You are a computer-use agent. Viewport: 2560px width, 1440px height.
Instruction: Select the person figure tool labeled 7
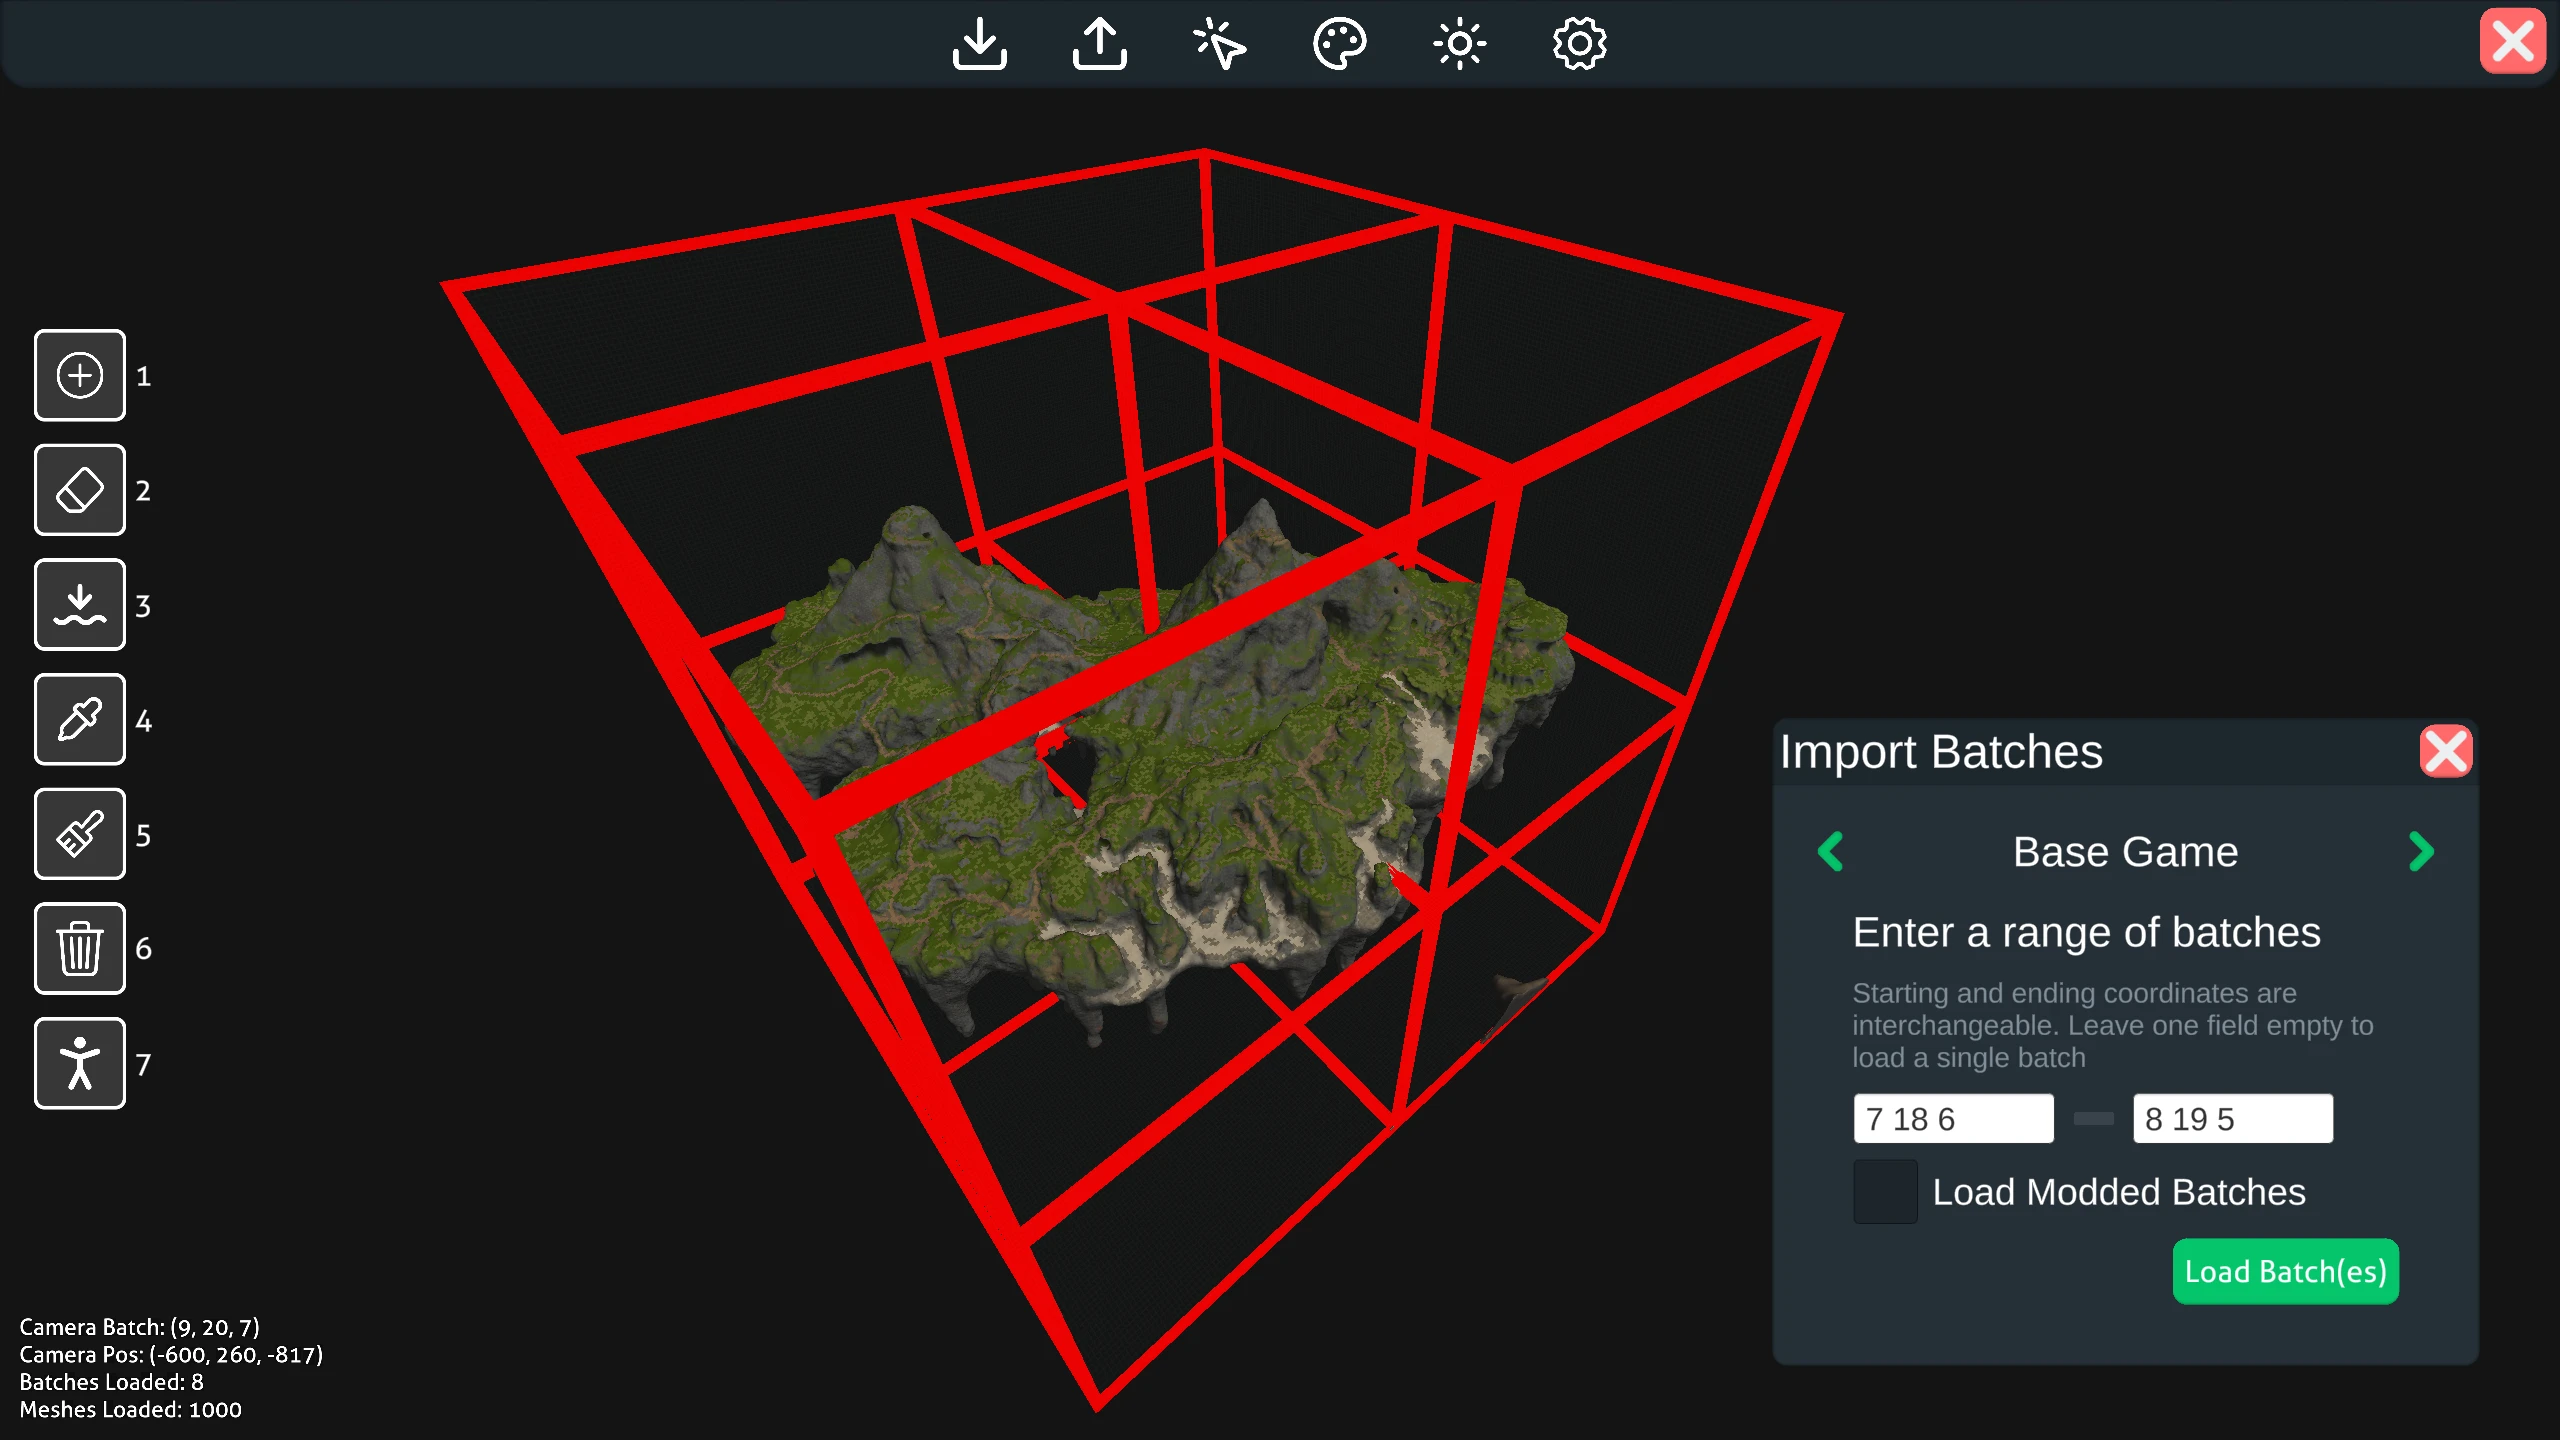click(x=80, y=1063)
